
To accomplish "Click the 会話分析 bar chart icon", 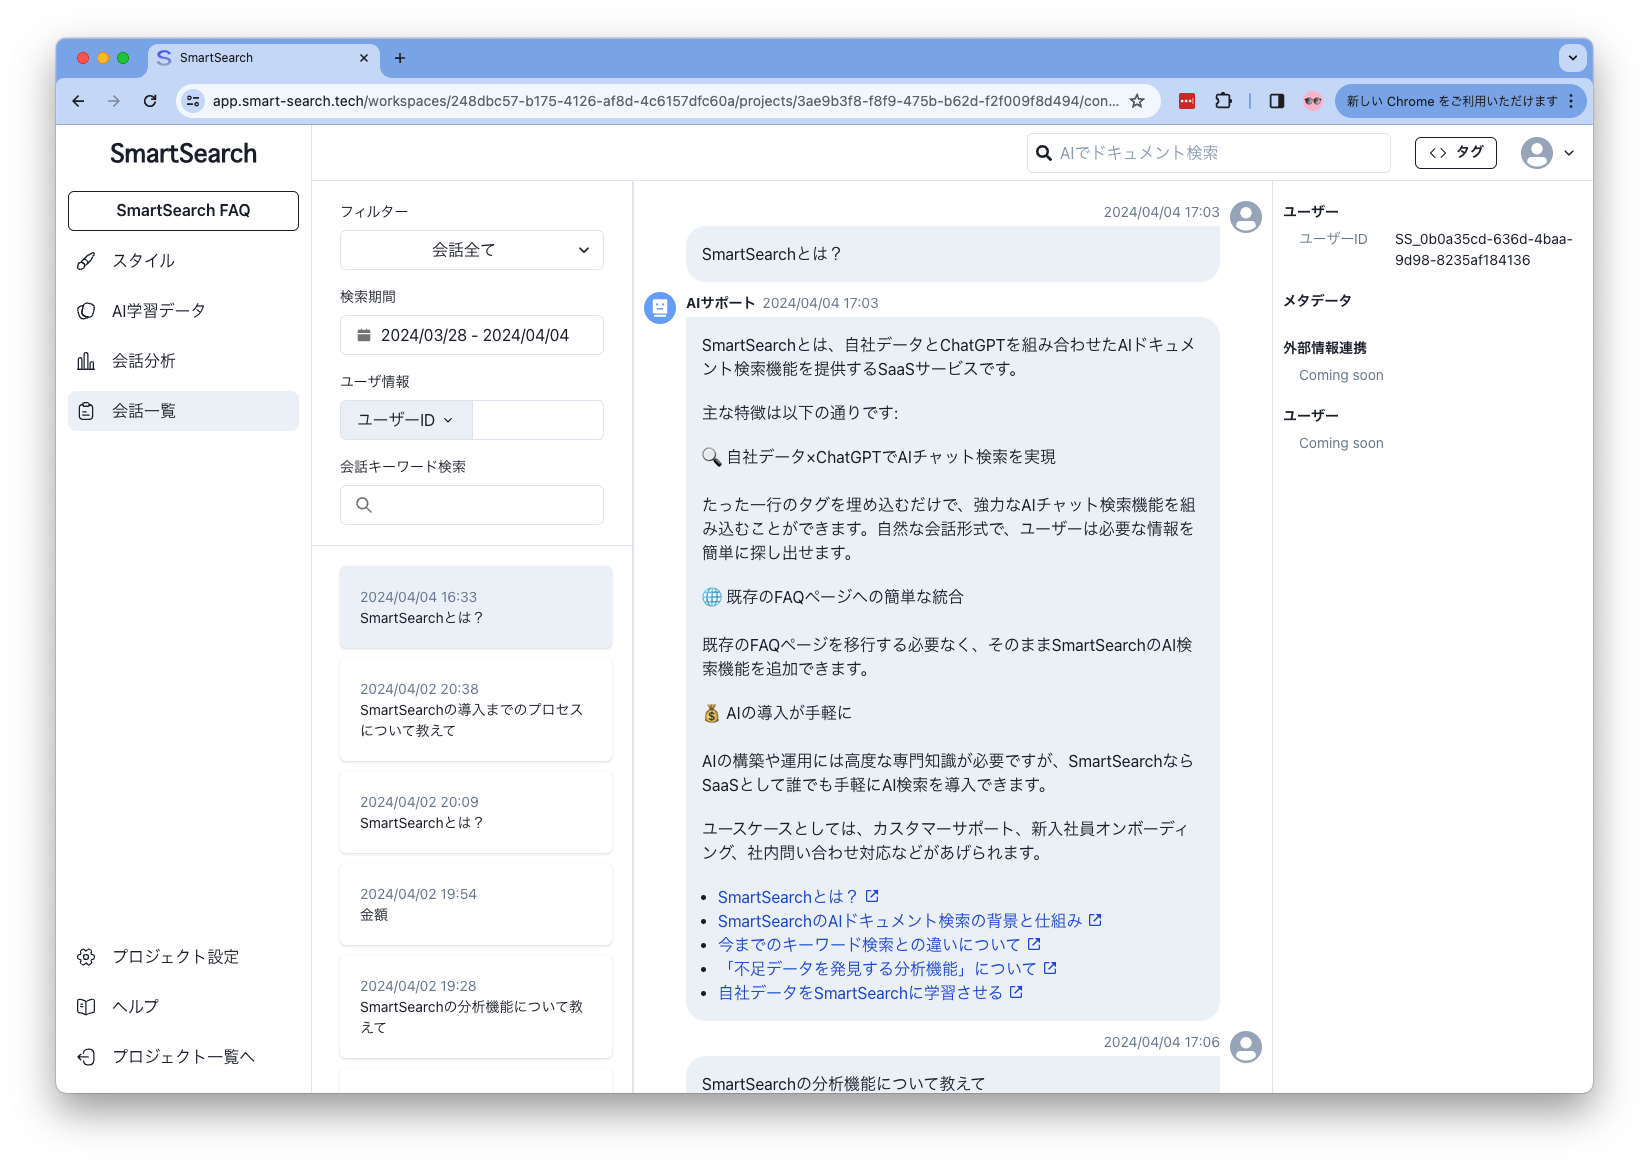I will pos(87,361).
